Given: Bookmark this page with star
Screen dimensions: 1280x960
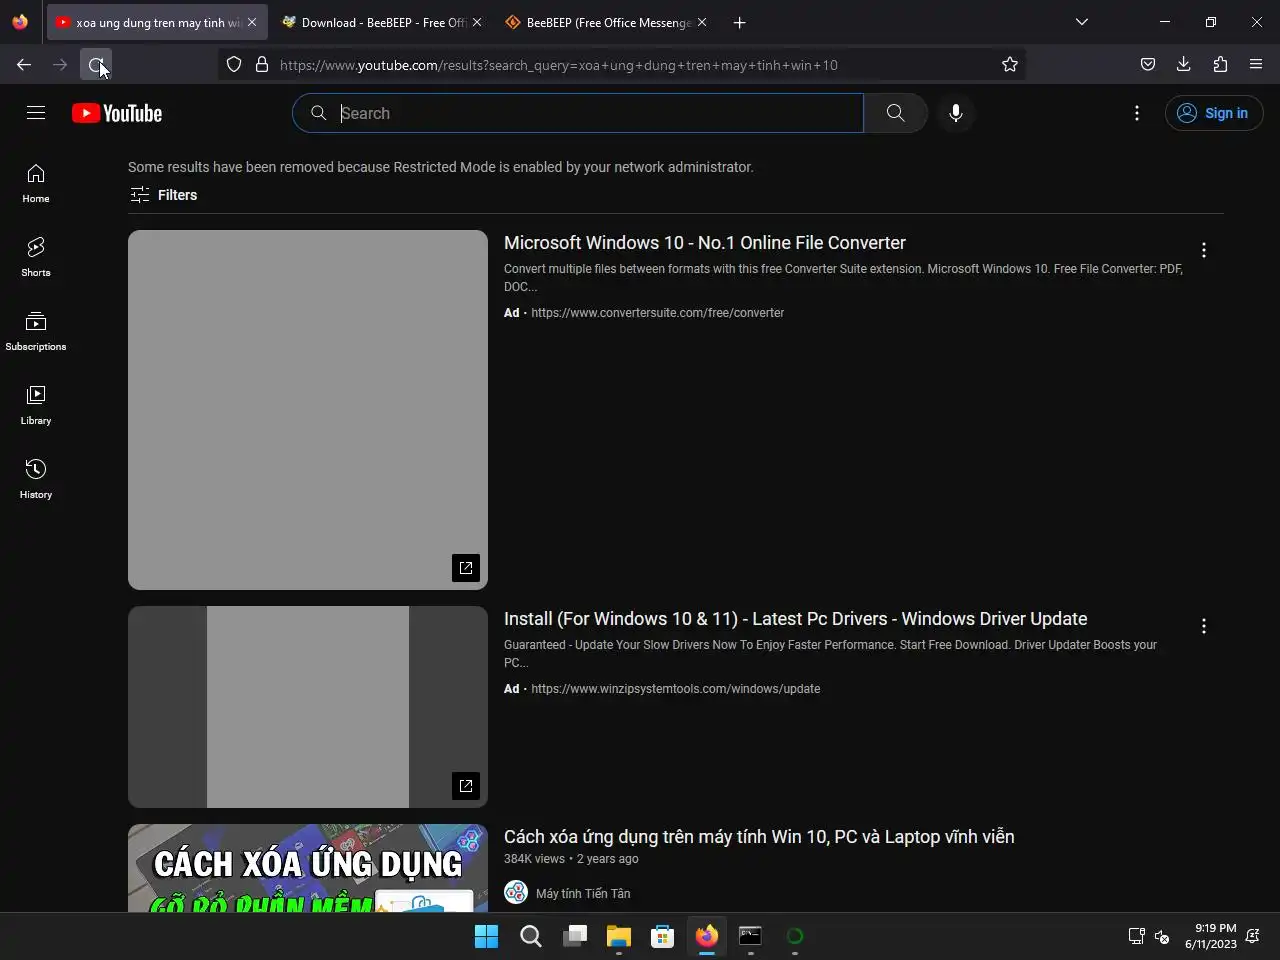Looking at the screenshot, I should coord(1010,65).
